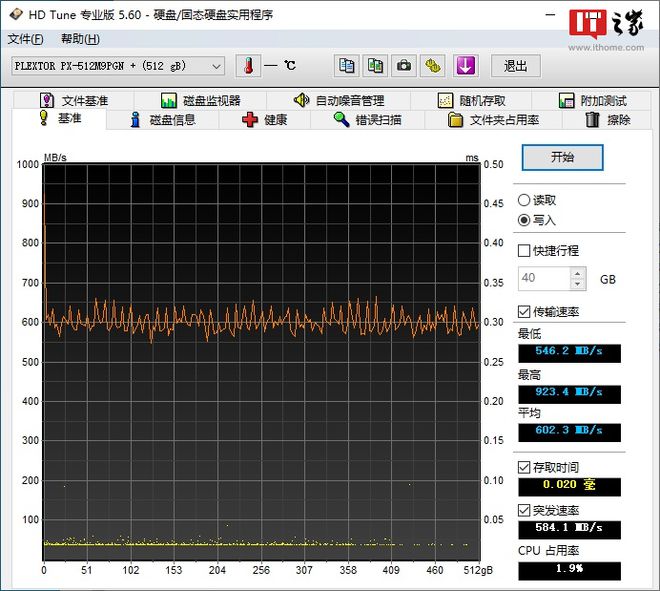Switch to the 随机存取 tab
Image resolution: width=660 pixels, height=591 pixels.
pyautogui.click(x=471, y=101)
